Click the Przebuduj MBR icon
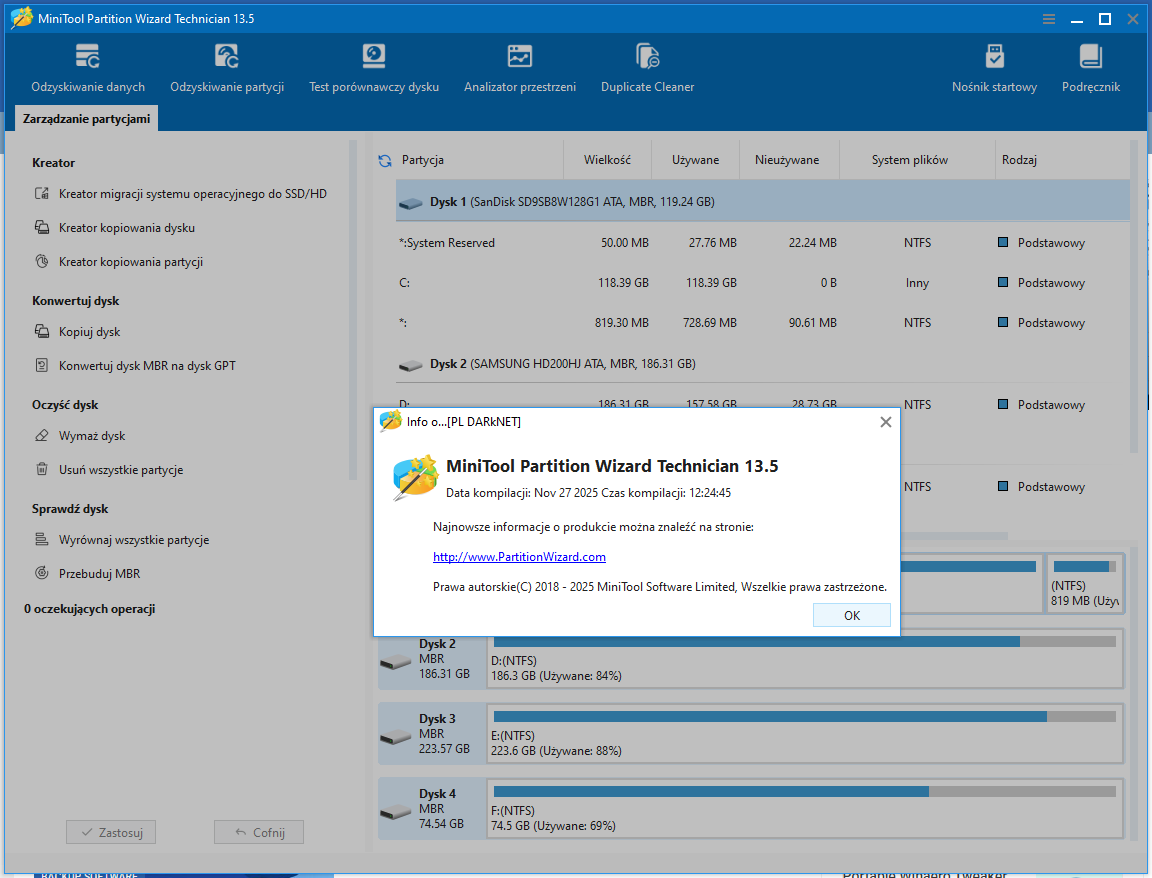Image resolution: width=1152 pixels, height=878 pixels. [42, 573]
